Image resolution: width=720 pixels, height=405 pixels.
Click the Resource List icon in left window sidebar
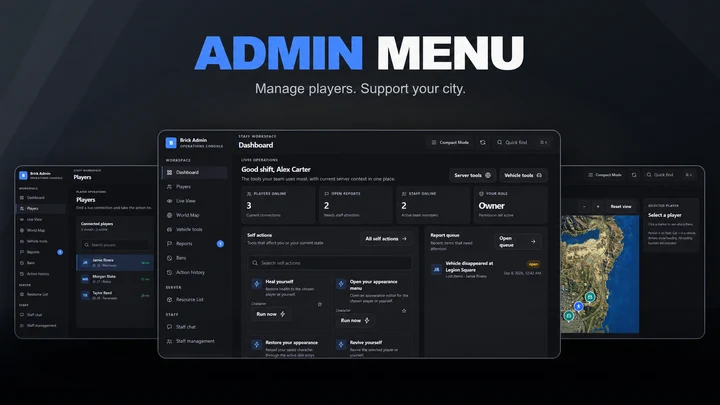(x=22, y=294)
